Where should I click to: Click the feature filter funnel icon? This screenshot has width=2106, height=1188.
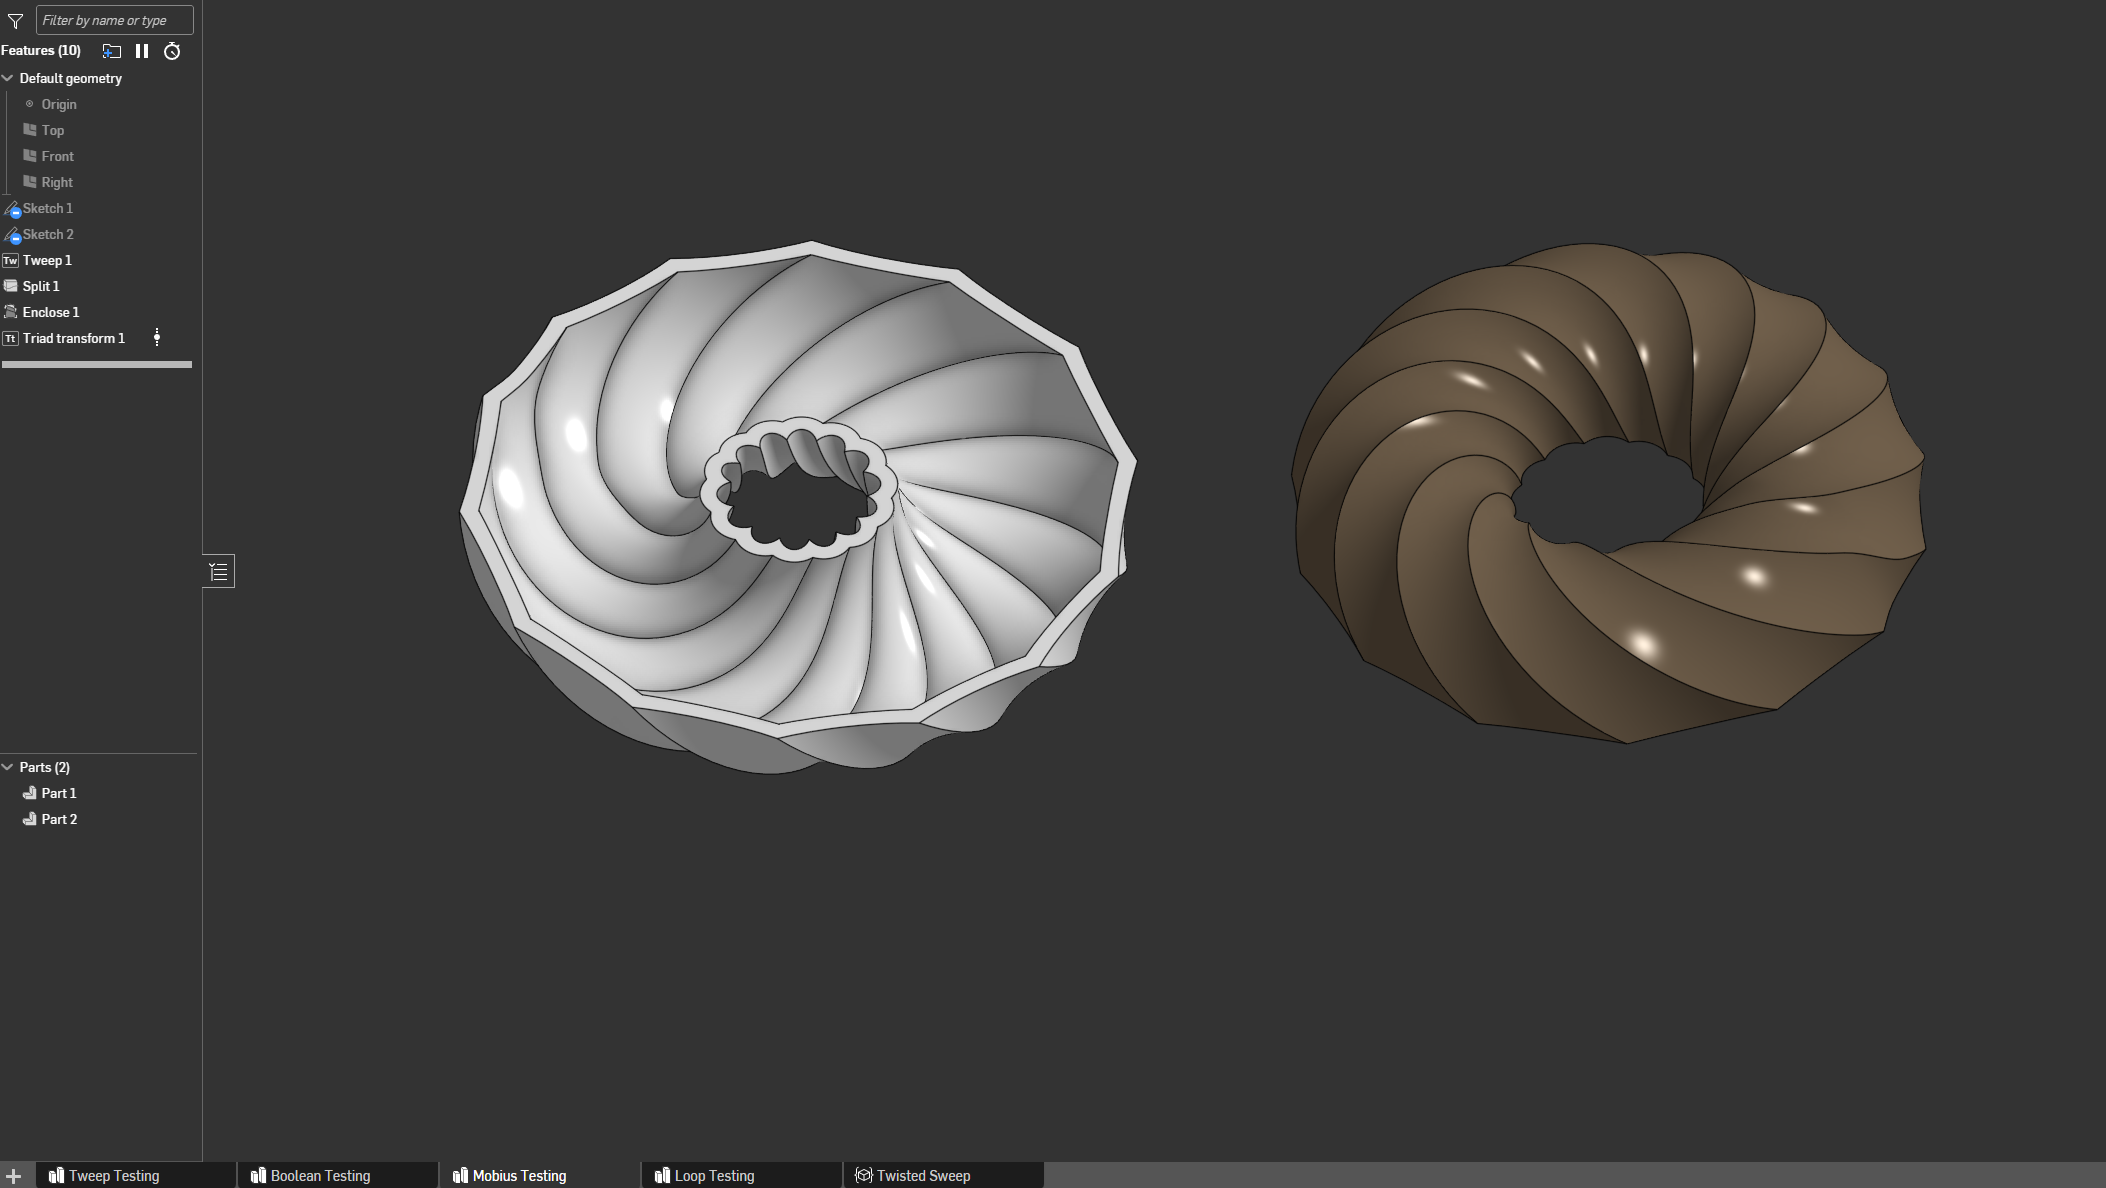(15, 21)
